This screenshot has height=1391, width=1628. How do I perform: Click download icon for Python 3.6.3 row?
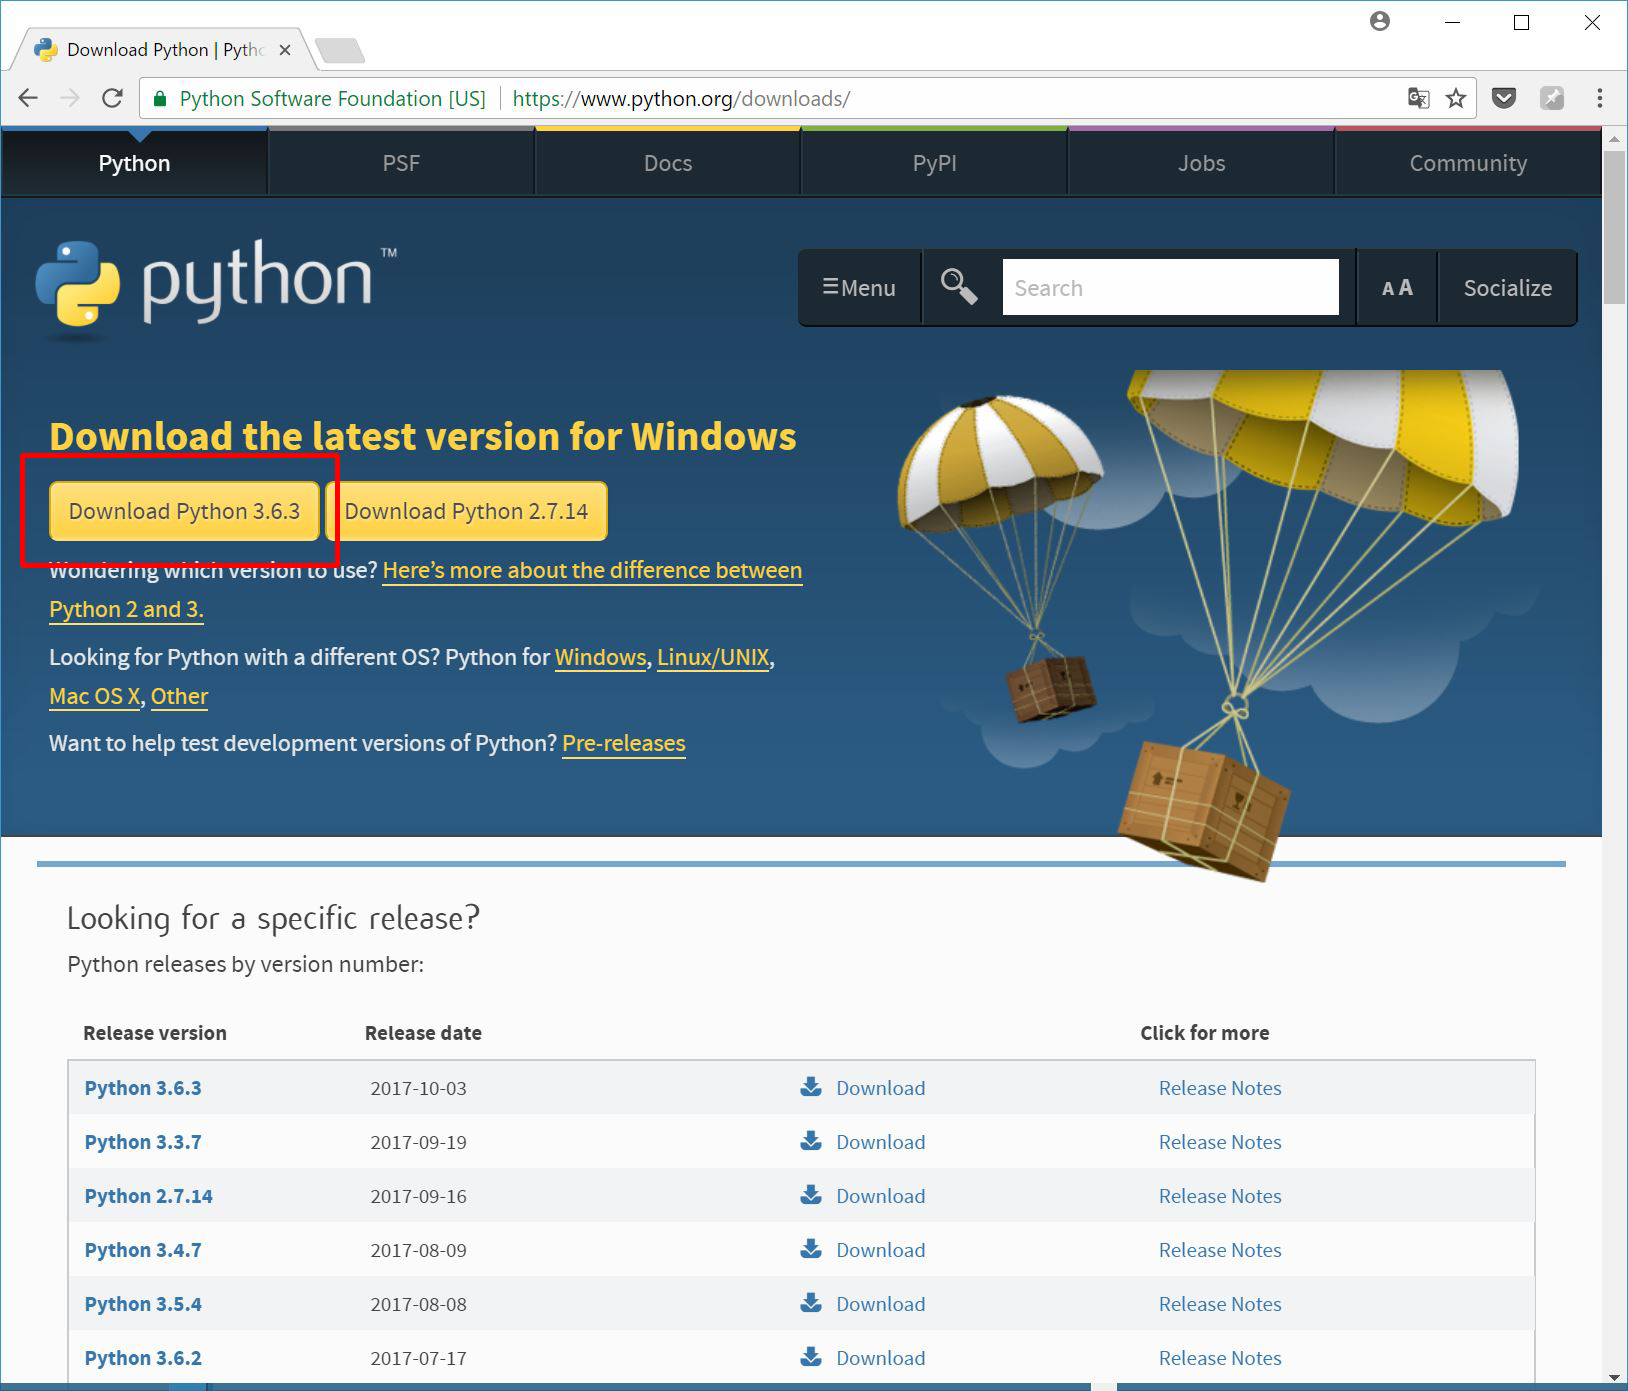click(x=811, y=1087)
